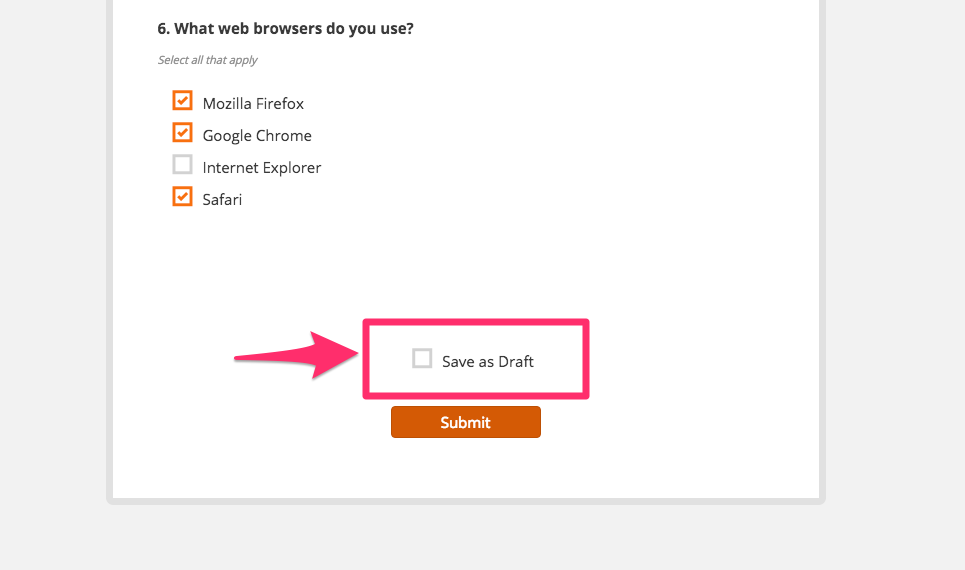Click the Safari option label
The height and width of the screenshot is (570, 965).
click(222, 199)
